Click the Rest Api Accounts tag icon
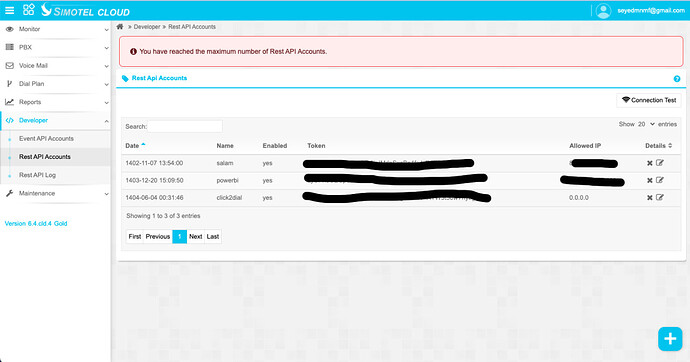The width and height of the screenshot is (690, 362). click(x=125, y=78)
